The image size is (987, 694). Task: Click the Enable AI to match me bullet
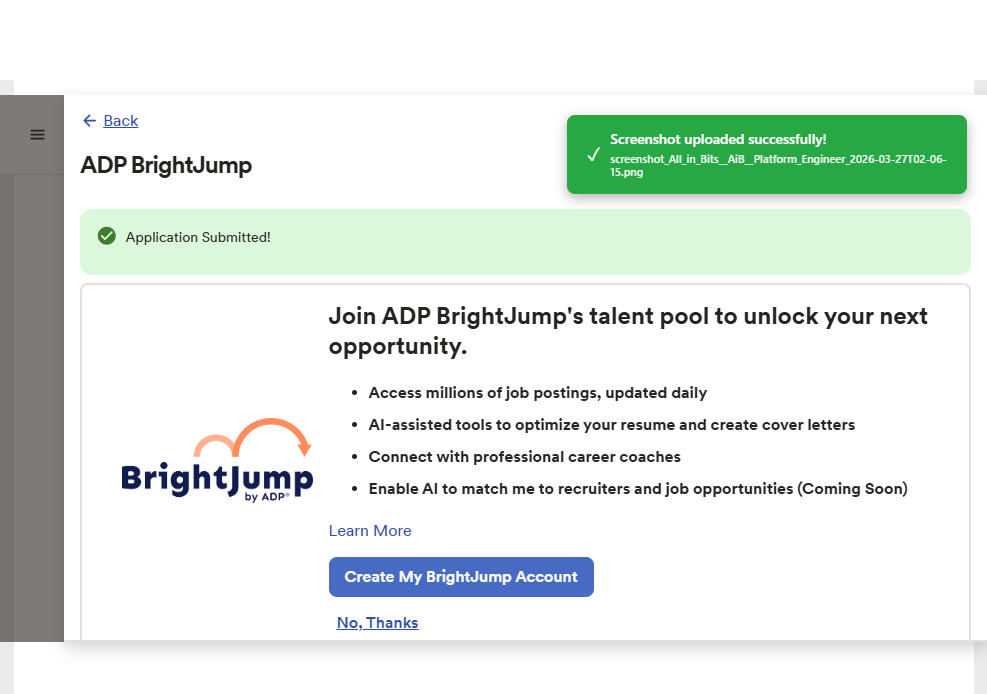click(637, 489)
